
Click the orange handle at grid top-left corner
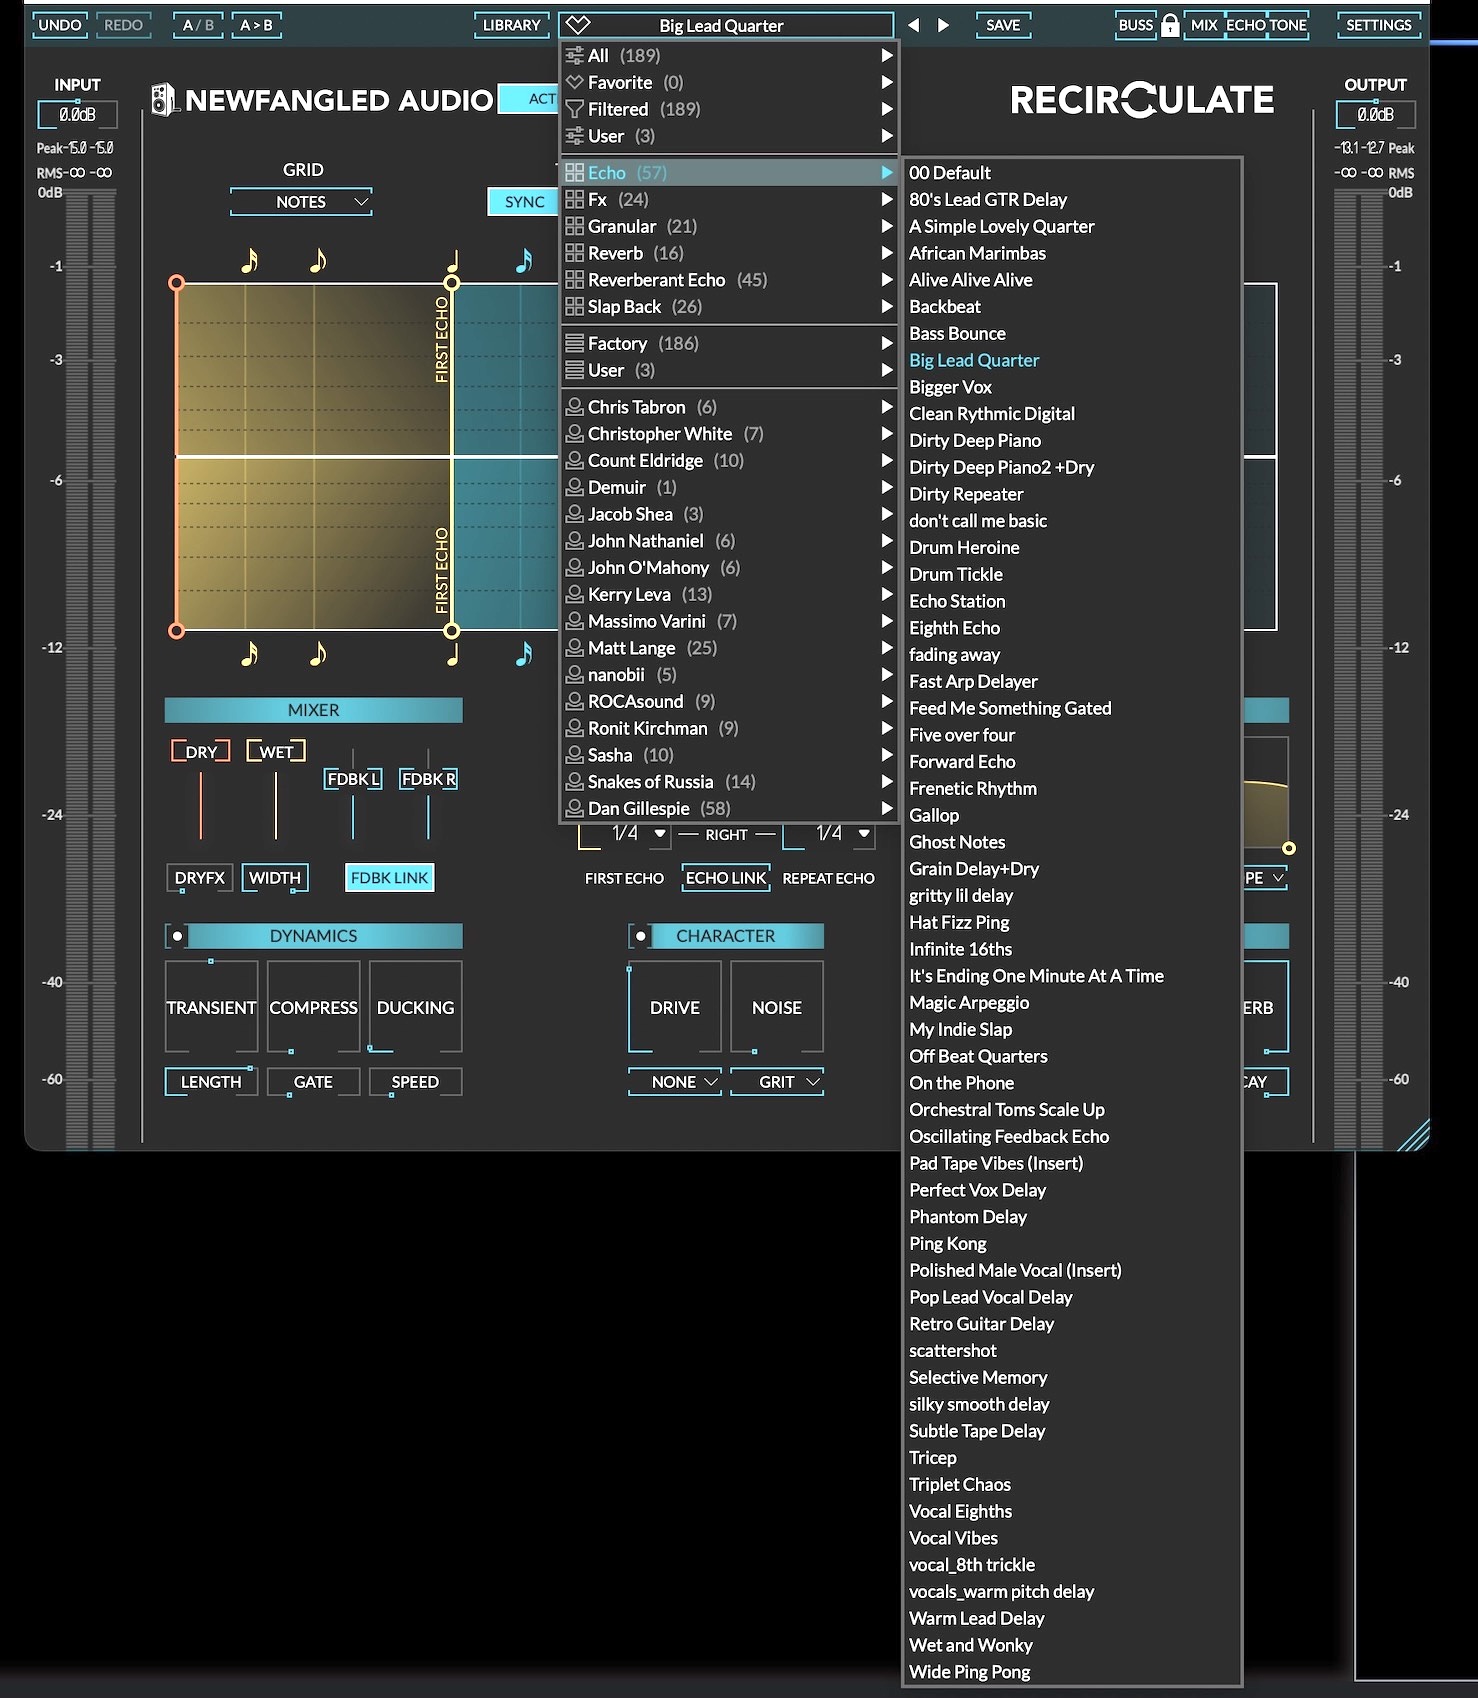(x=177, y=283)
